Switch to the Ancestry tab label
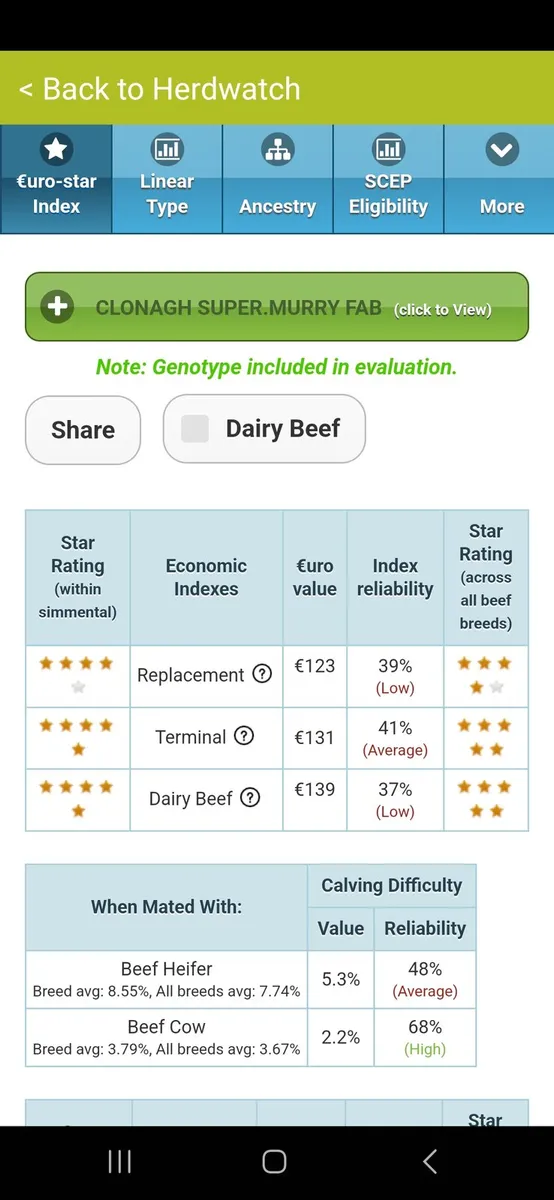 click(x=277, y=207)
